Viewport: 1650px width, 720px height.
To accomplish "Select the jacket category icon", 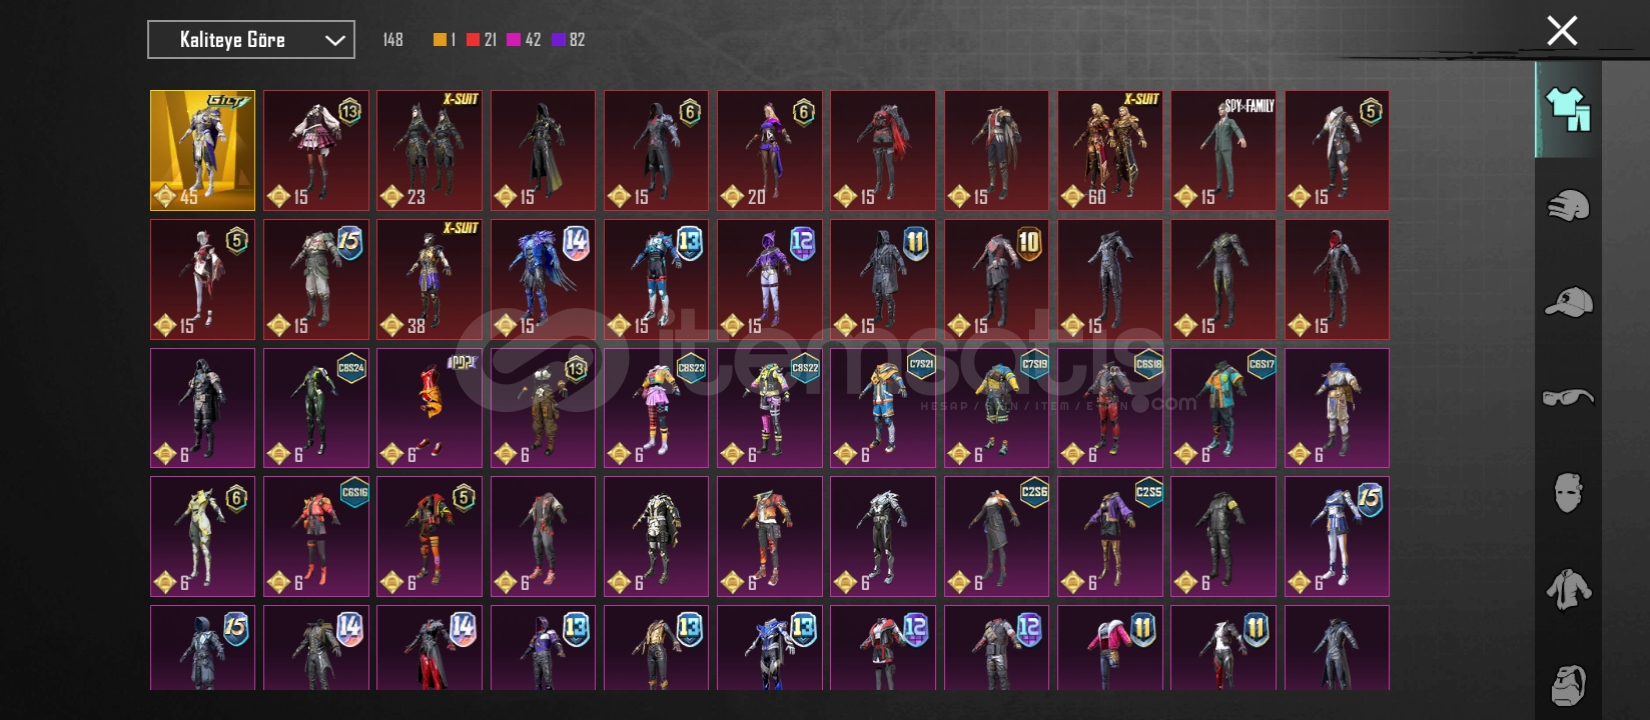I will pos(1568,589).
